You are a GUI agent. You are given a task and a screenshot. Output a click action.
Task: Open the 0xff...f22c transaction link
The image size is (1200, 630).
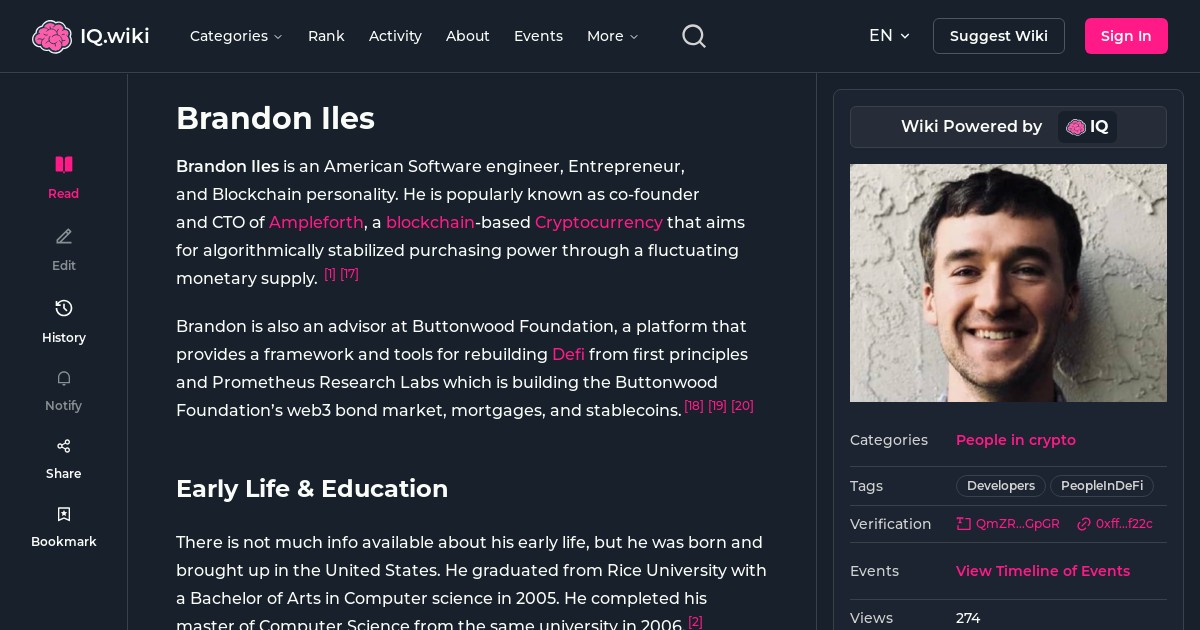[x=1115, y=523]
